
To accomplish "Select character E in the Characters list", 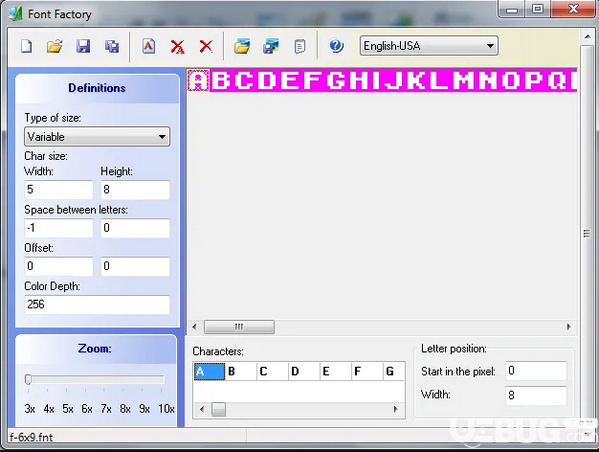I will point(336,371).
